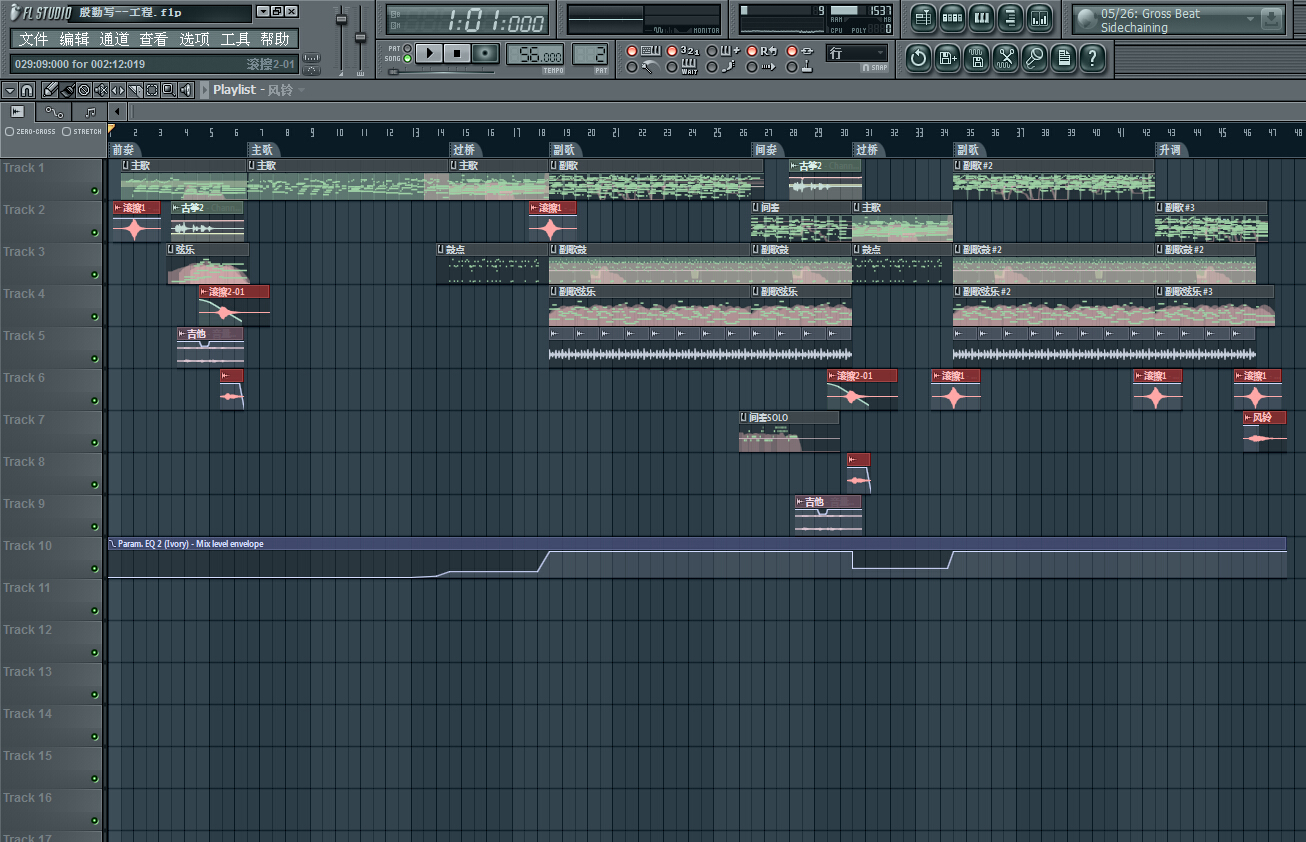Enable the Zero-Cross option
The width and height of the screenshot is (1306, 842).
pos(10,131)
